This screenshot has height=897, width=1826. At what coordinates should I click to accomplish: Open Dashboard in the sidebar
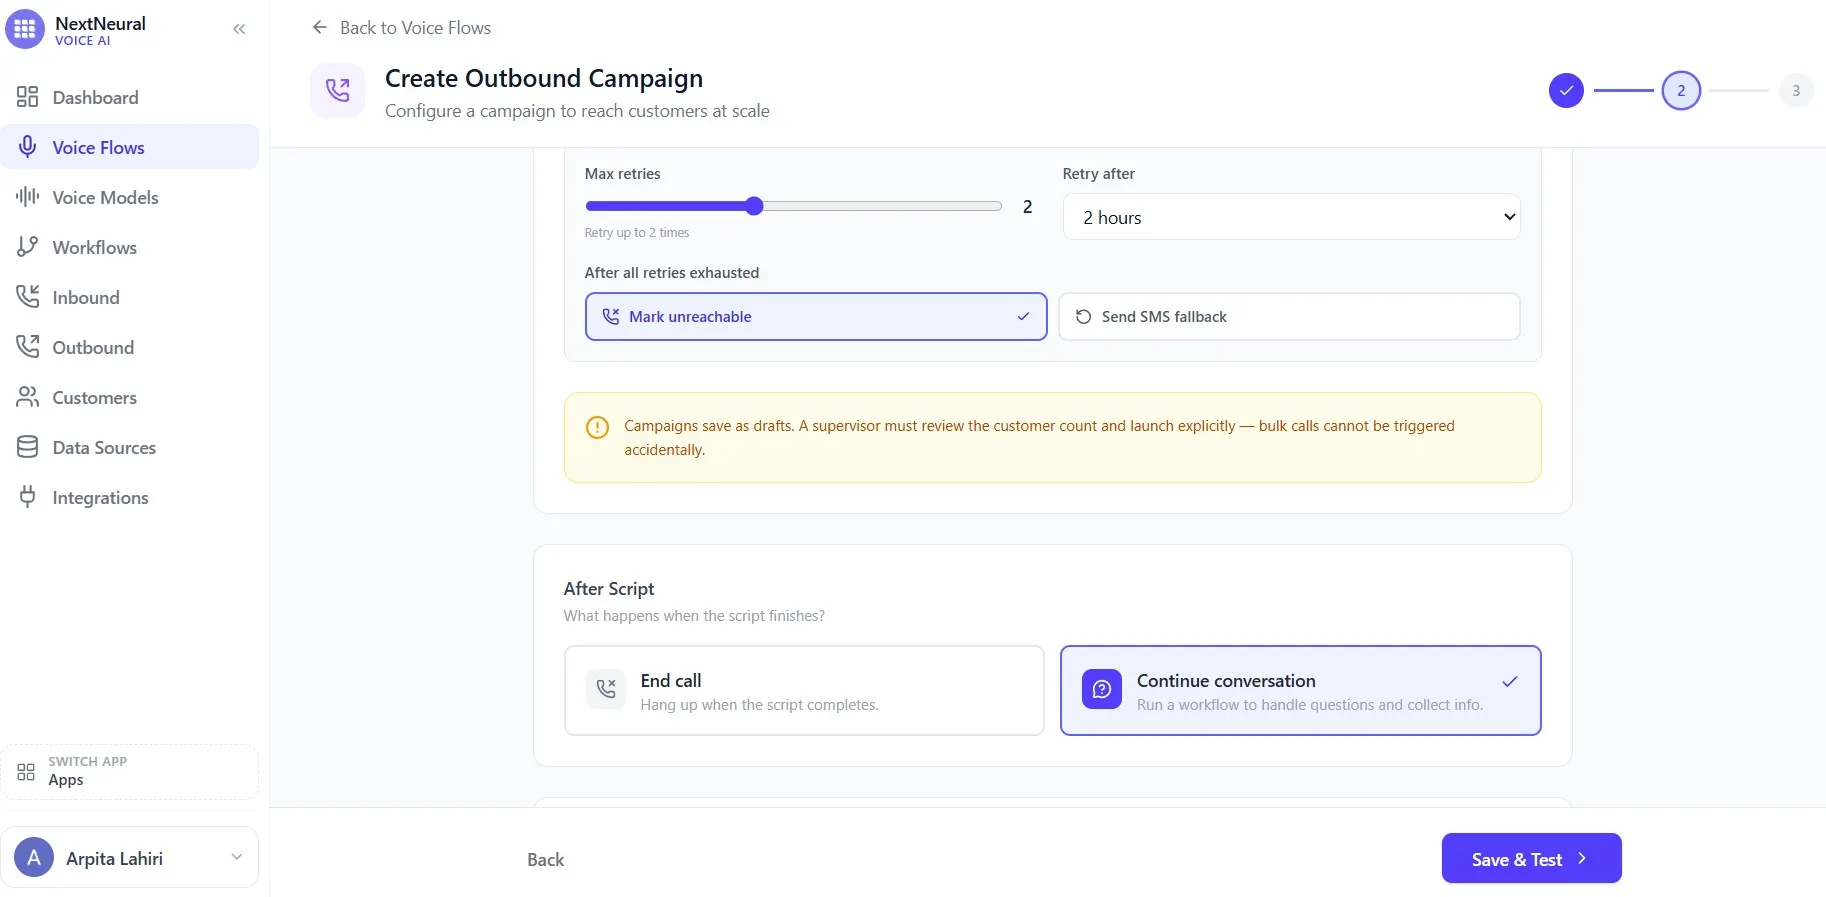[130, 97]
